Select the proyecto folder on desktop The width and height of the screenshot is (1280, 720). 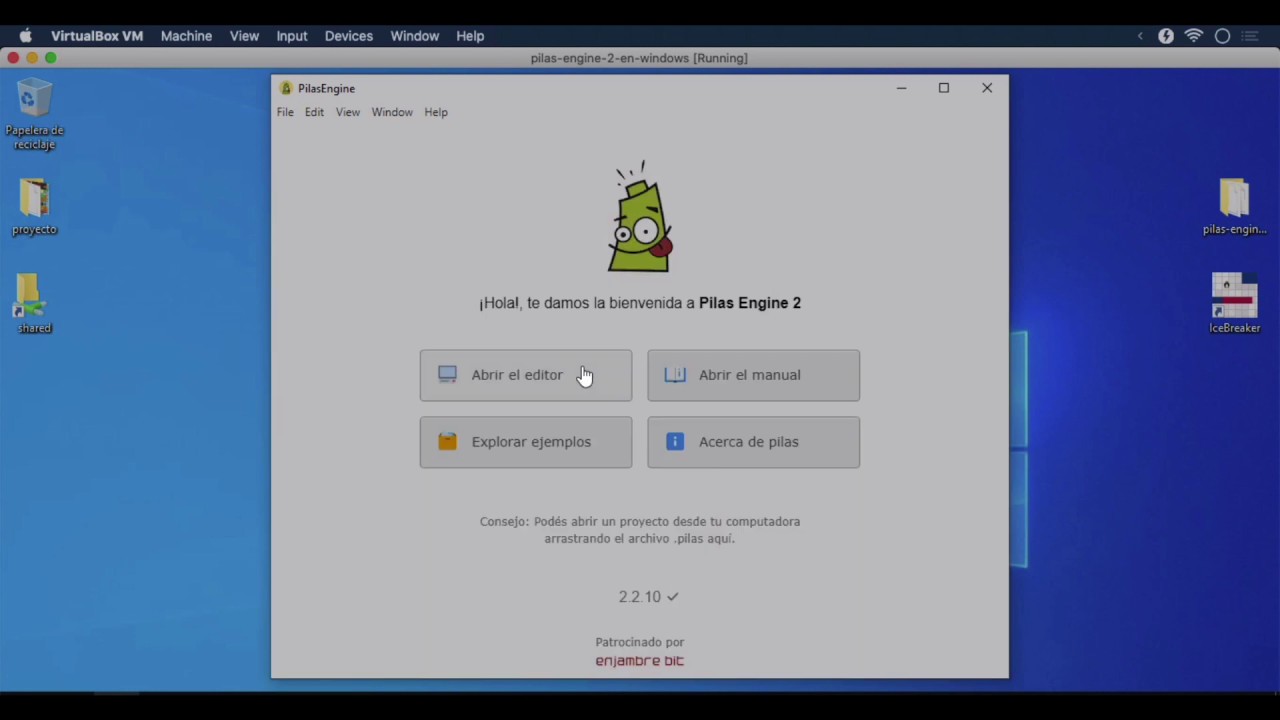coord(34,207)
